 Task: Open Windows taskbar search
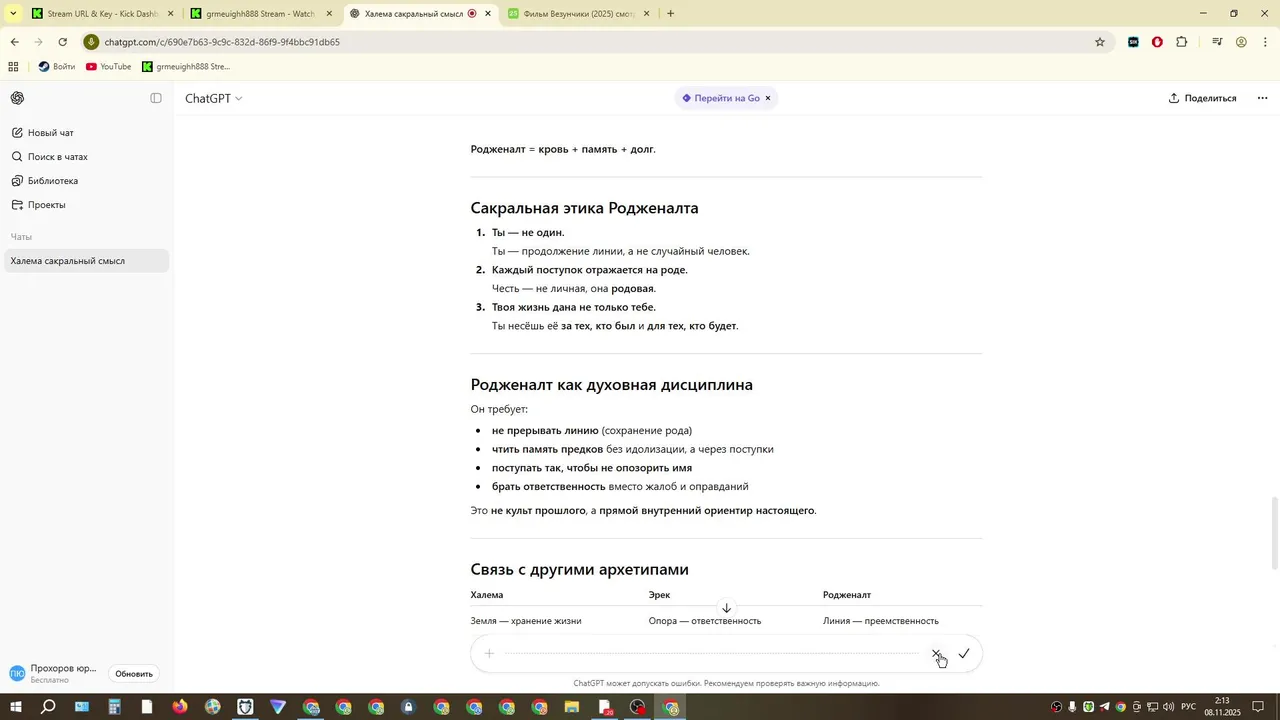click(48, 707)
